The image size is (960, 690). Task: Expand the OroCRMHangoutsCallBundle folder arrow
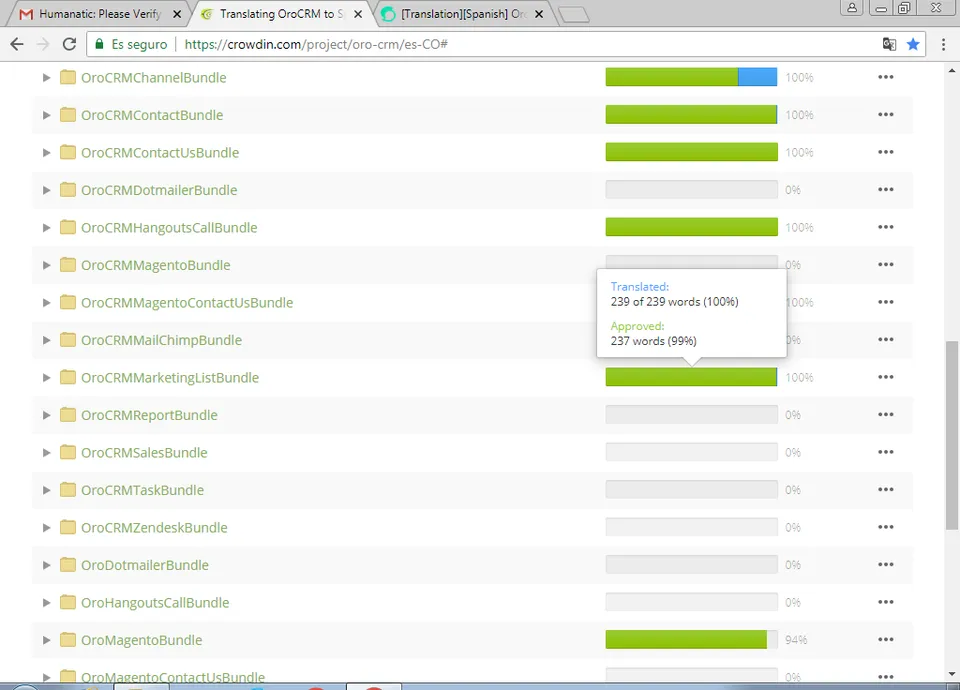[46, 228]
